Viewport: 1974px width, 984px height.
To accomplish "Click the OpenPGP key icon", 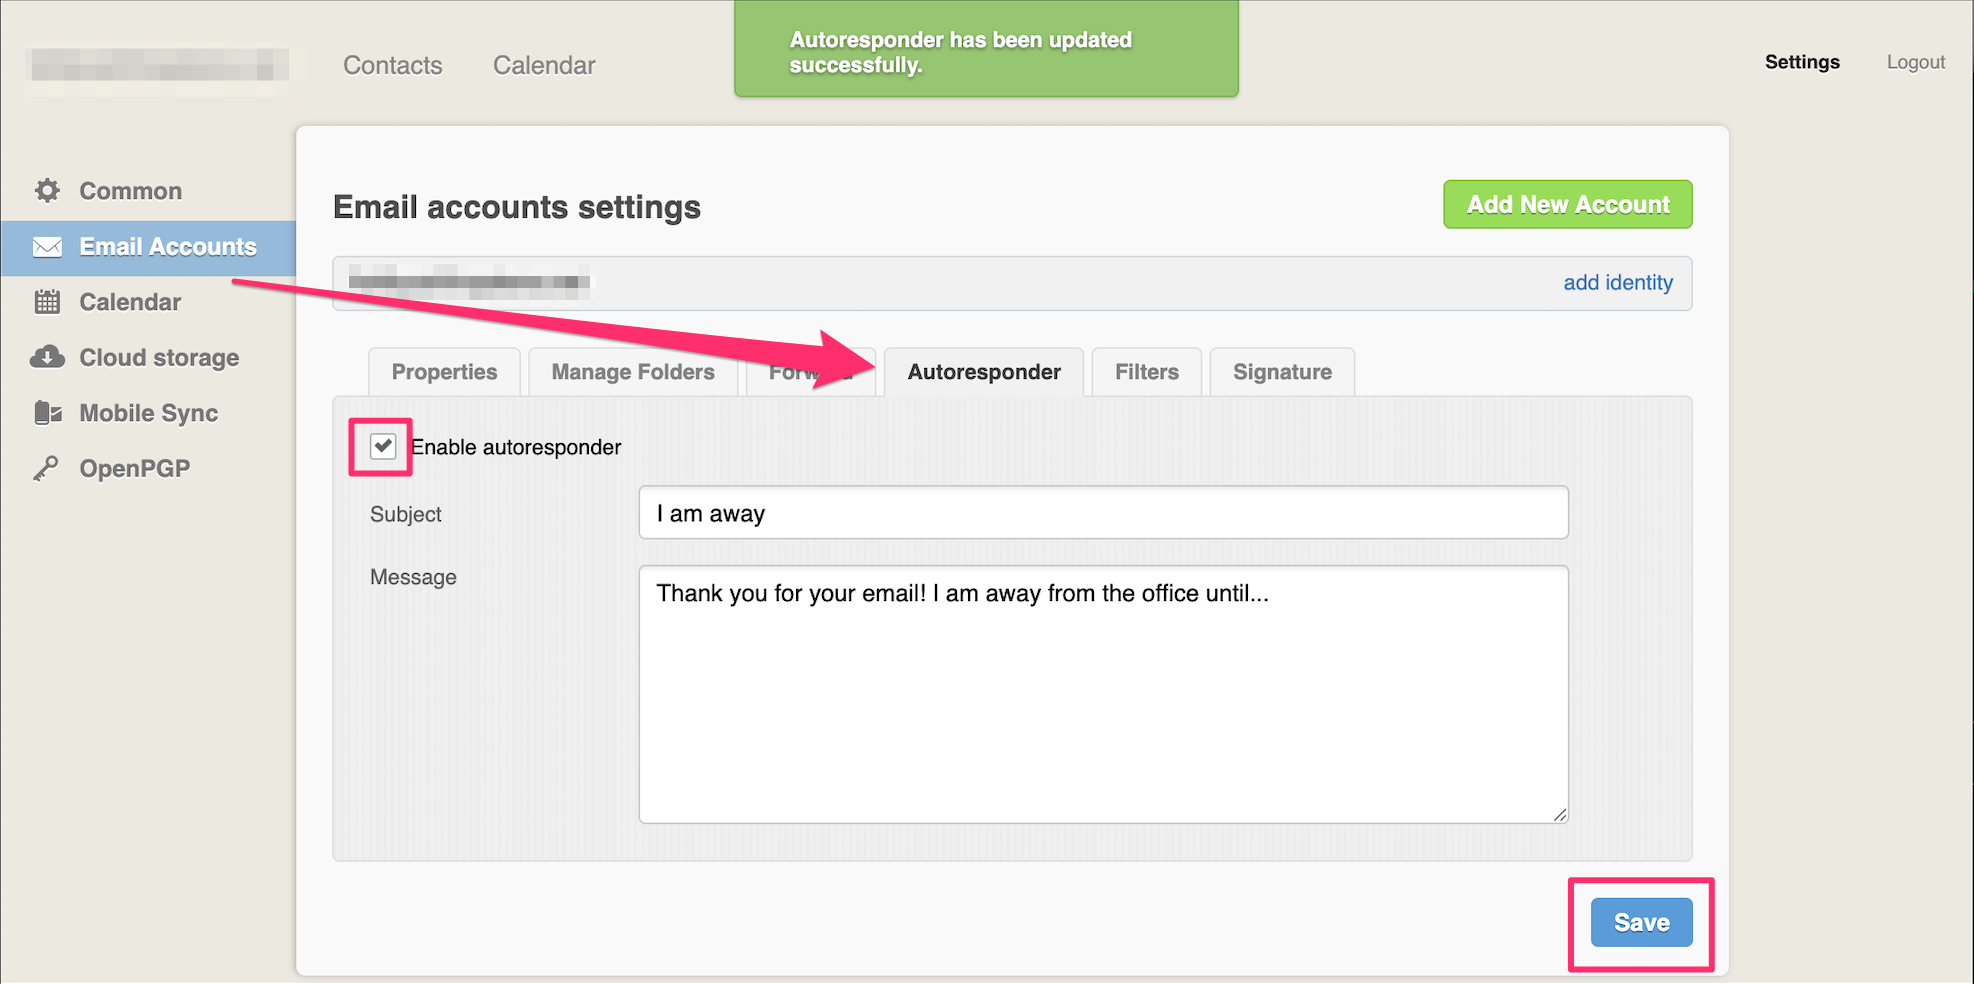I will 46,468.
